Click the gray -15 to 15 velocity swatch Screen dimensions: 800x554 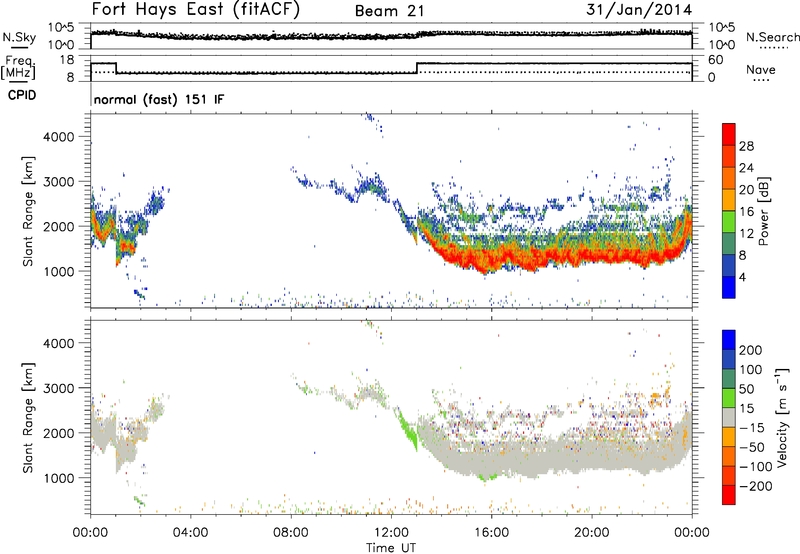click(729, 417)
